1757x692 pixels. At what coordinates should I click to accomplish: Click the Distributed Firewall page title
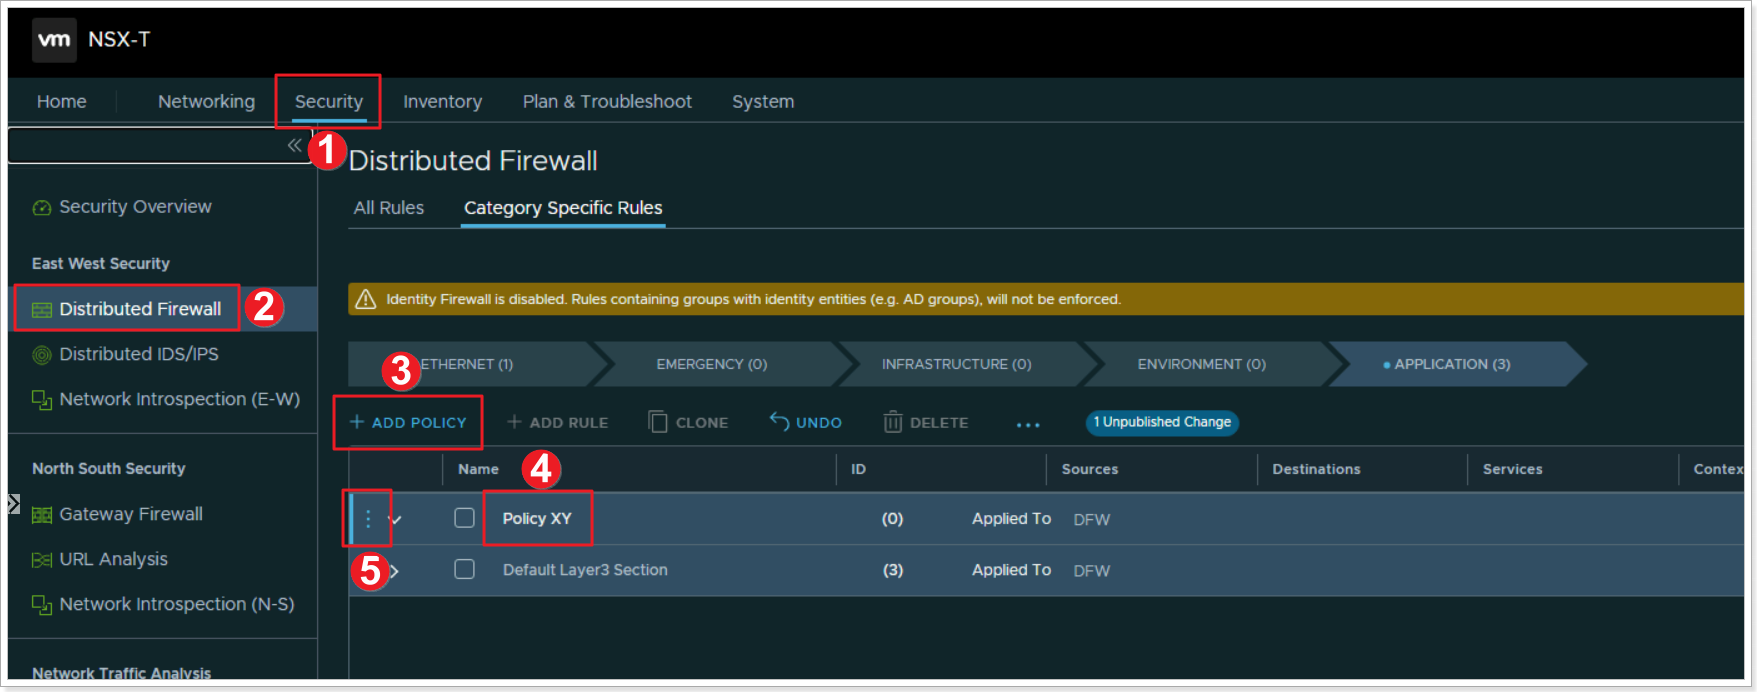473,161
